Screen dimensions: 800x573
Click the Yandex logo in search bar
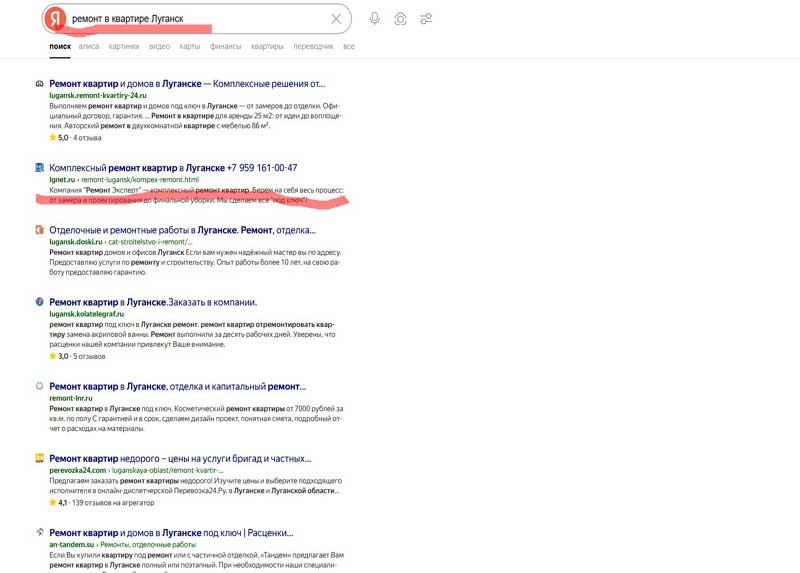(x=55, y=19)
